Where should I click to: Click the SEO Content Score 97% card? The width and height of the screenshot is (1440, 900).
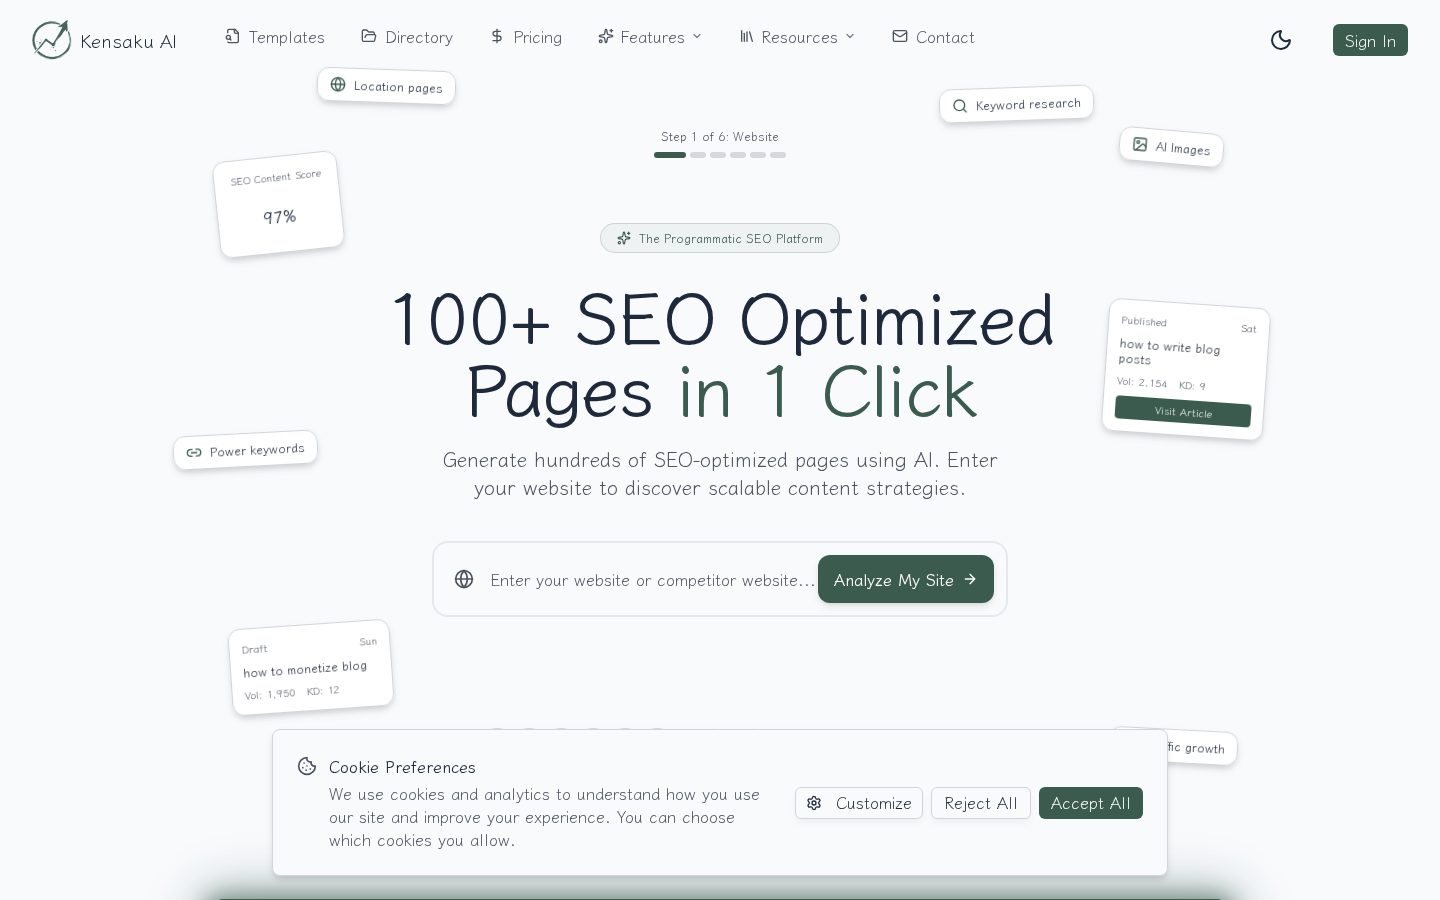pyautogui.click(x=278, y=204)
